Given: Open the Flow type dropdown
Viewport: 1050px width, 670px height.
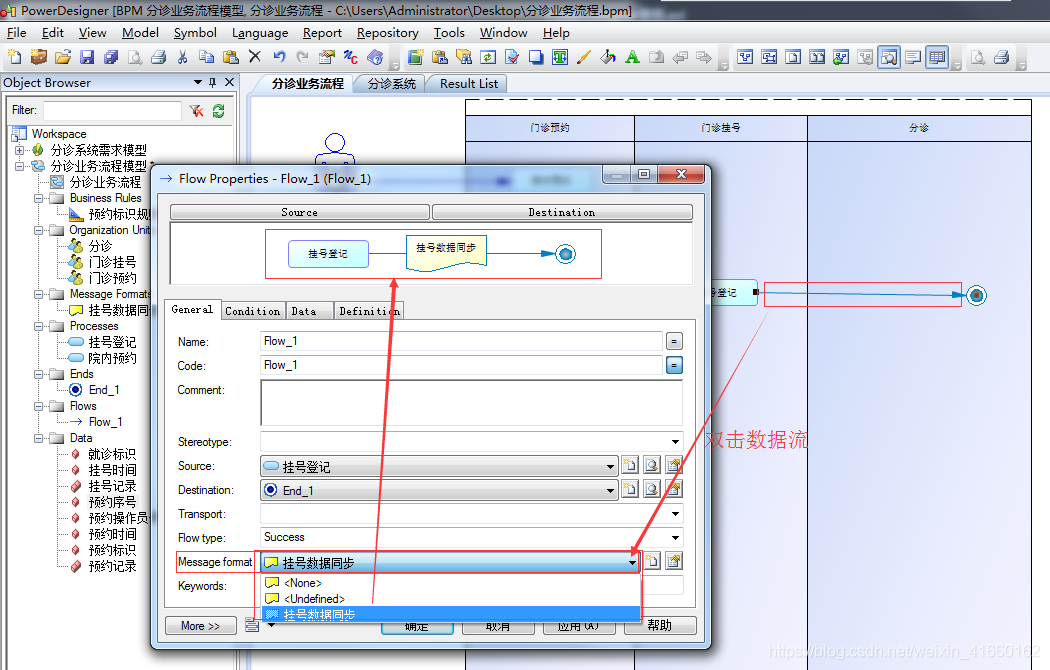Looking at the screenshot, I should (676, 537).
